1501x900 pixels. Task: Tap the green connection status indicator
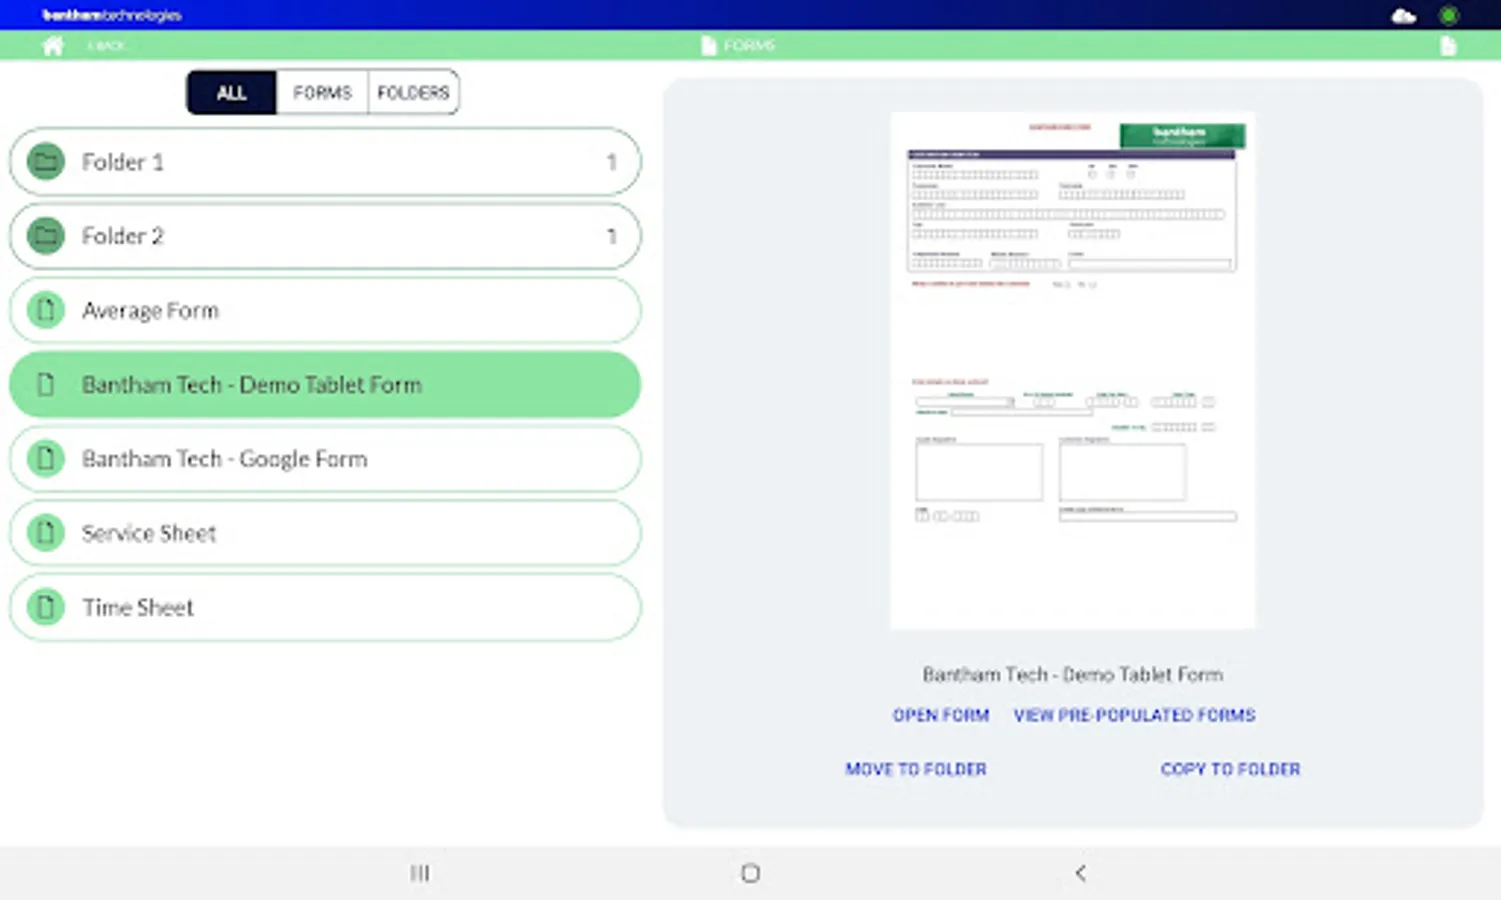[x=1448, y=15]
